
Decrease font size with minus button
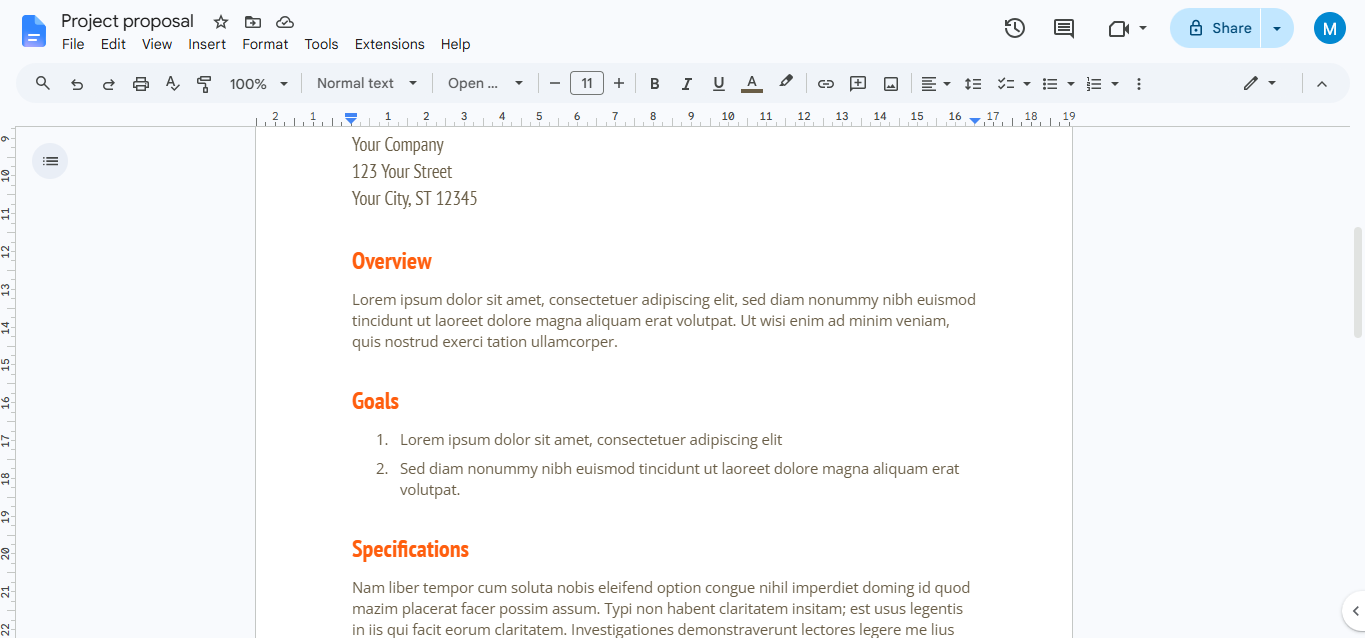pyautogui.click(x=555, y=84)
